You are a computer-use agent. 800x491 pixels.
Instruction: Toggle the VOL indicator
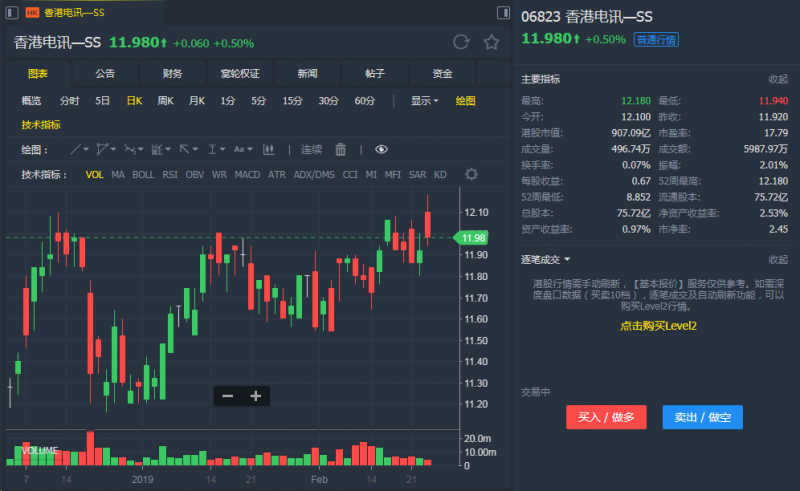94,175
